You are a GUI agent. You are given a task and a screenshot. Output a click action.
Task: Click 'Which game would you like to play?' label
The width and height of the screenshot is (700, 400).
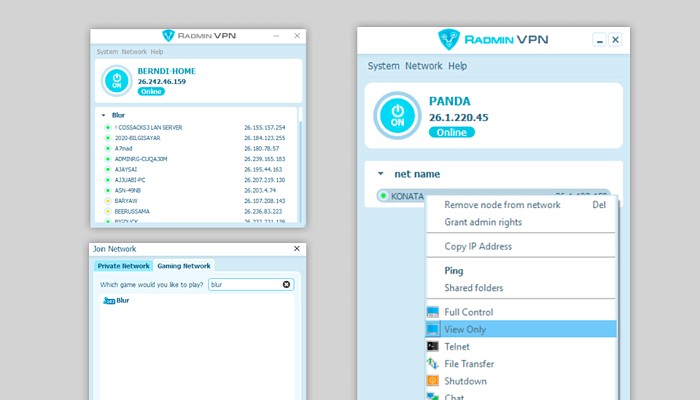point(151,284)
